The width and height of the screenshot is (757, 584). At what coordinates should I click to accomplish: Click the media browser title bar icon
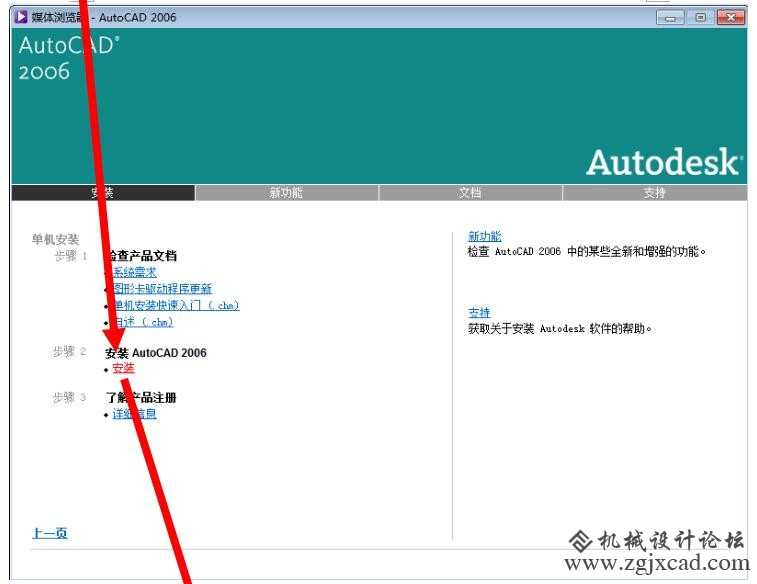(21, 17)
